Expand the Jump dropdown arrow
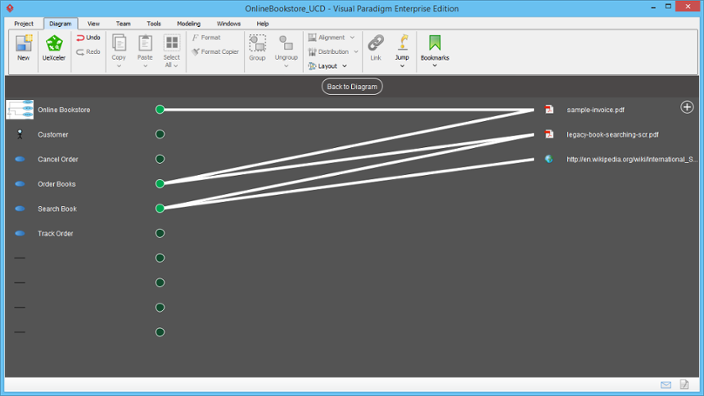The width and height of the screenshot is (704, 396). [x=402, y=66]
